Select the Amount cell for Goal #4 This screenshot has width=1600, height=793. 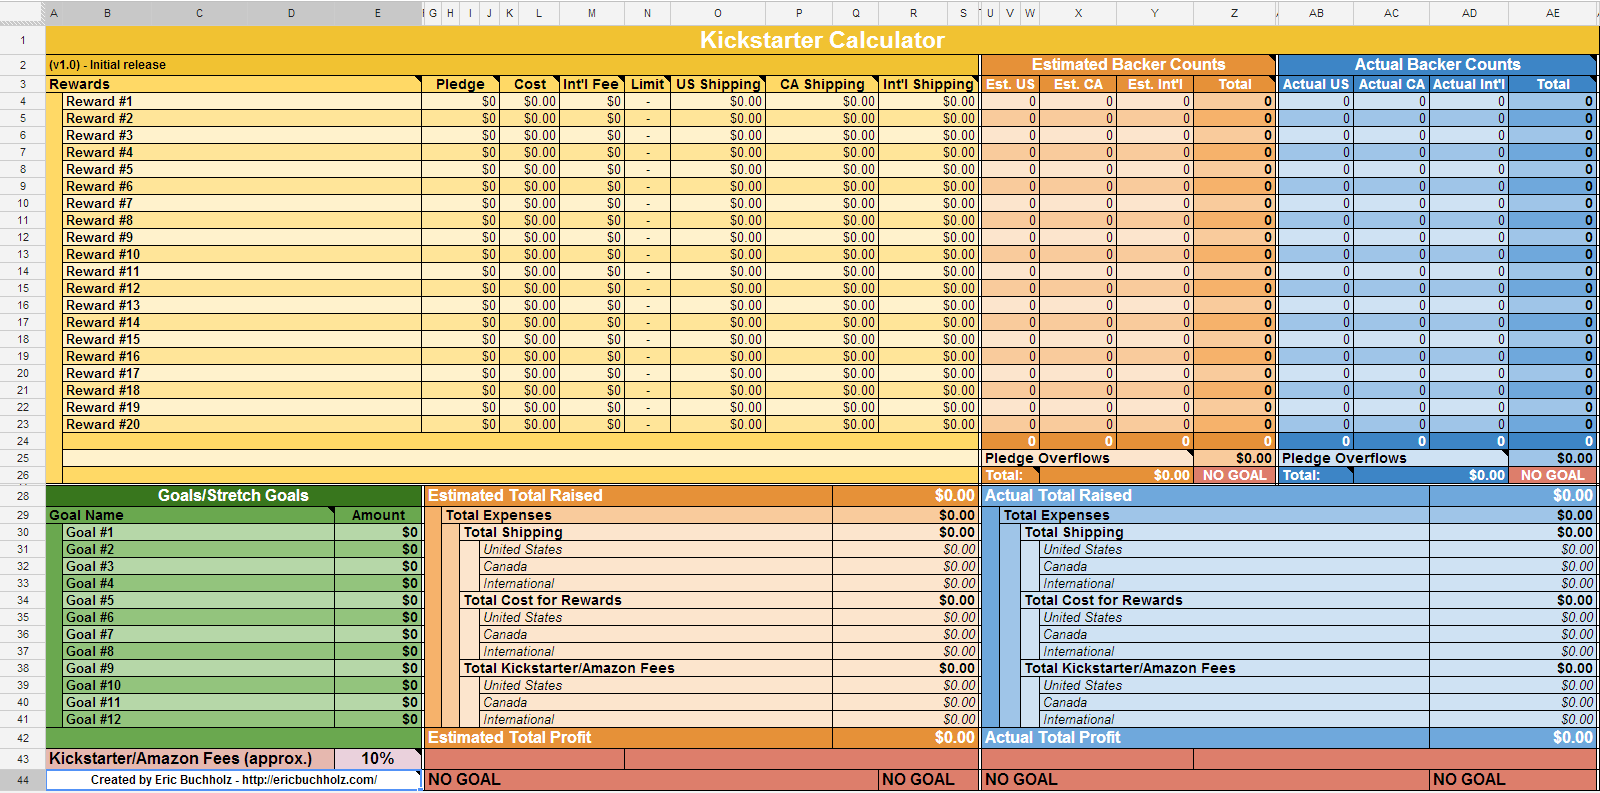378,584
